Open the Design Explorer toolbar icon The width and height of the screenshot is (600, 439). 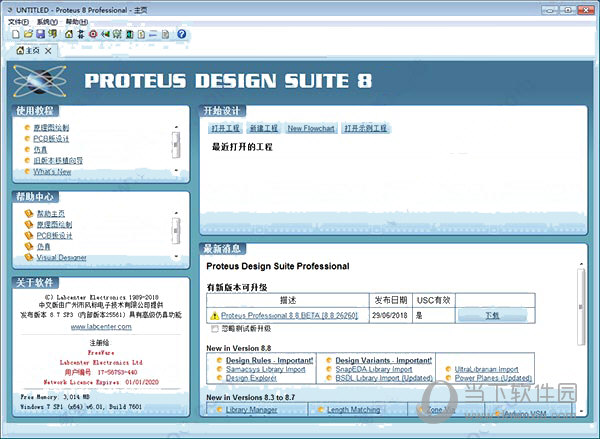coord(129,34)
